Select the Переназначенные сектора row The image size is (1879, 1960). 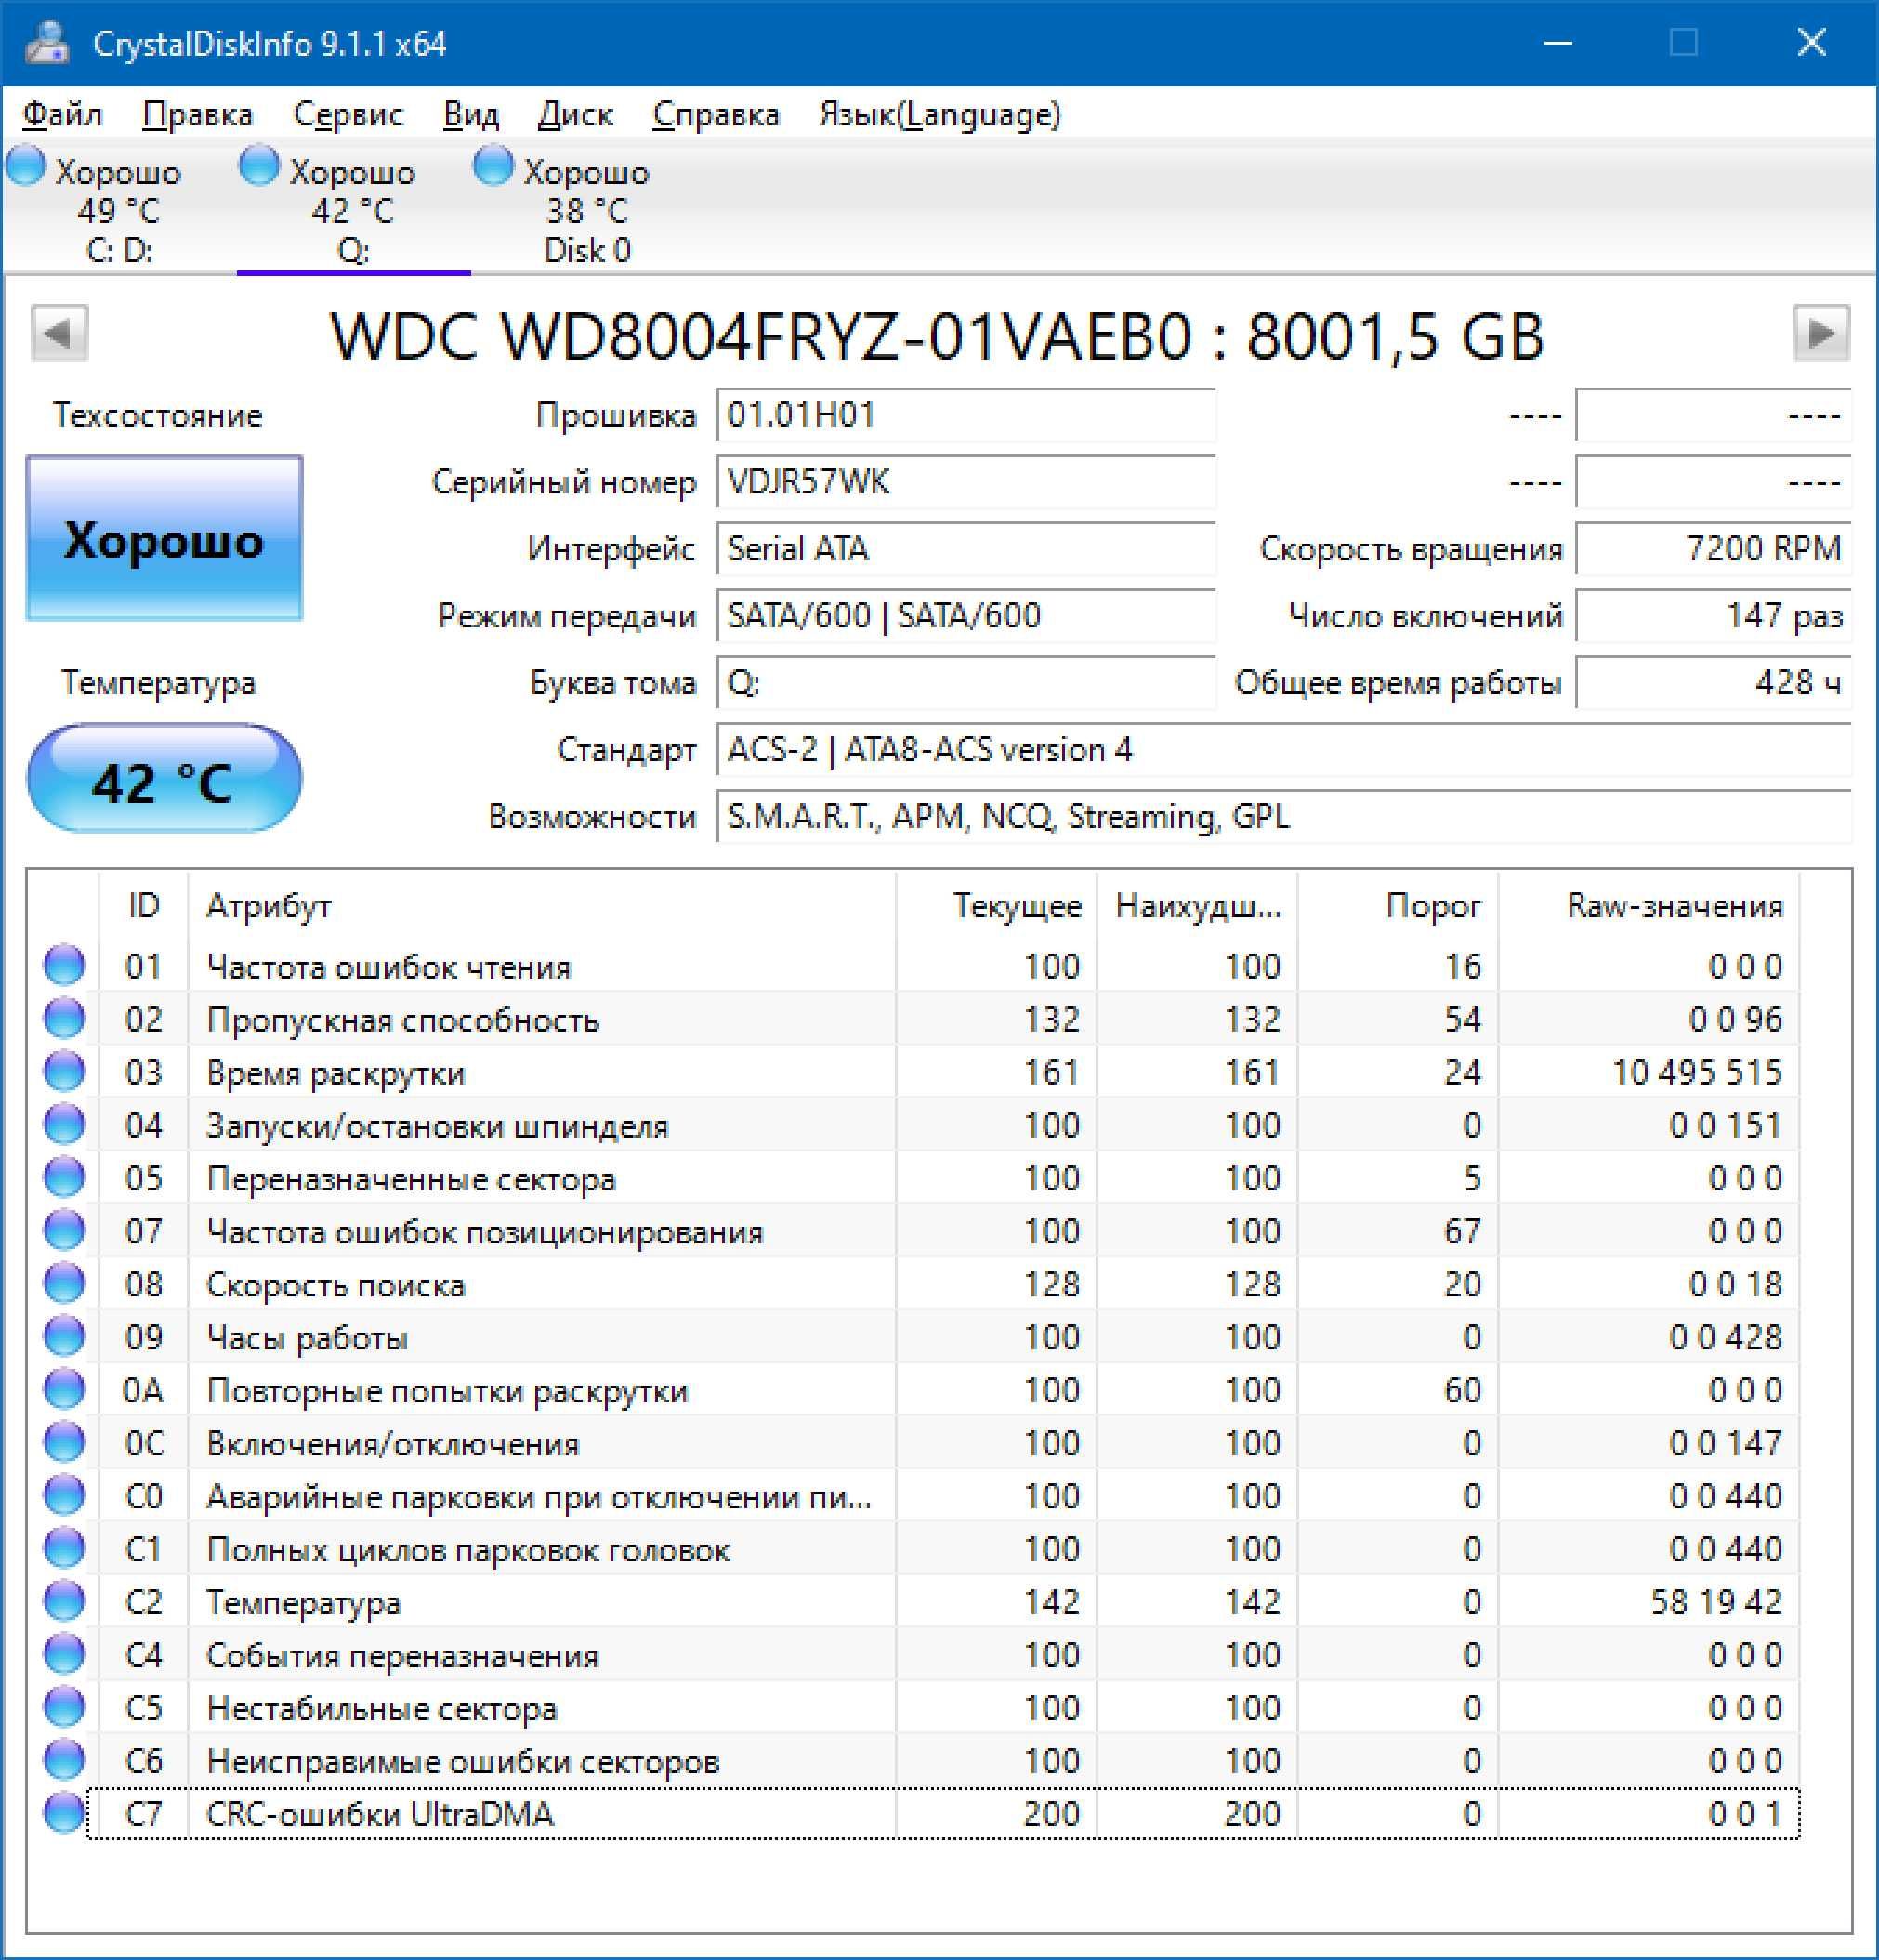point(943,1178)
